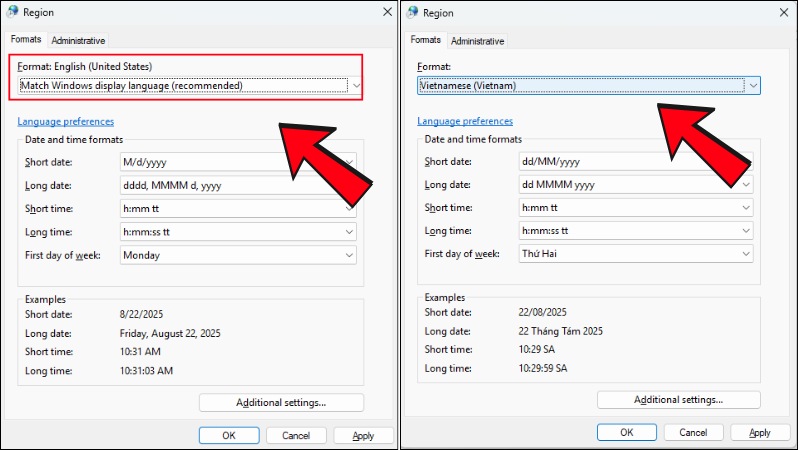Close the Region dialog showing English format

pos(387,12)
